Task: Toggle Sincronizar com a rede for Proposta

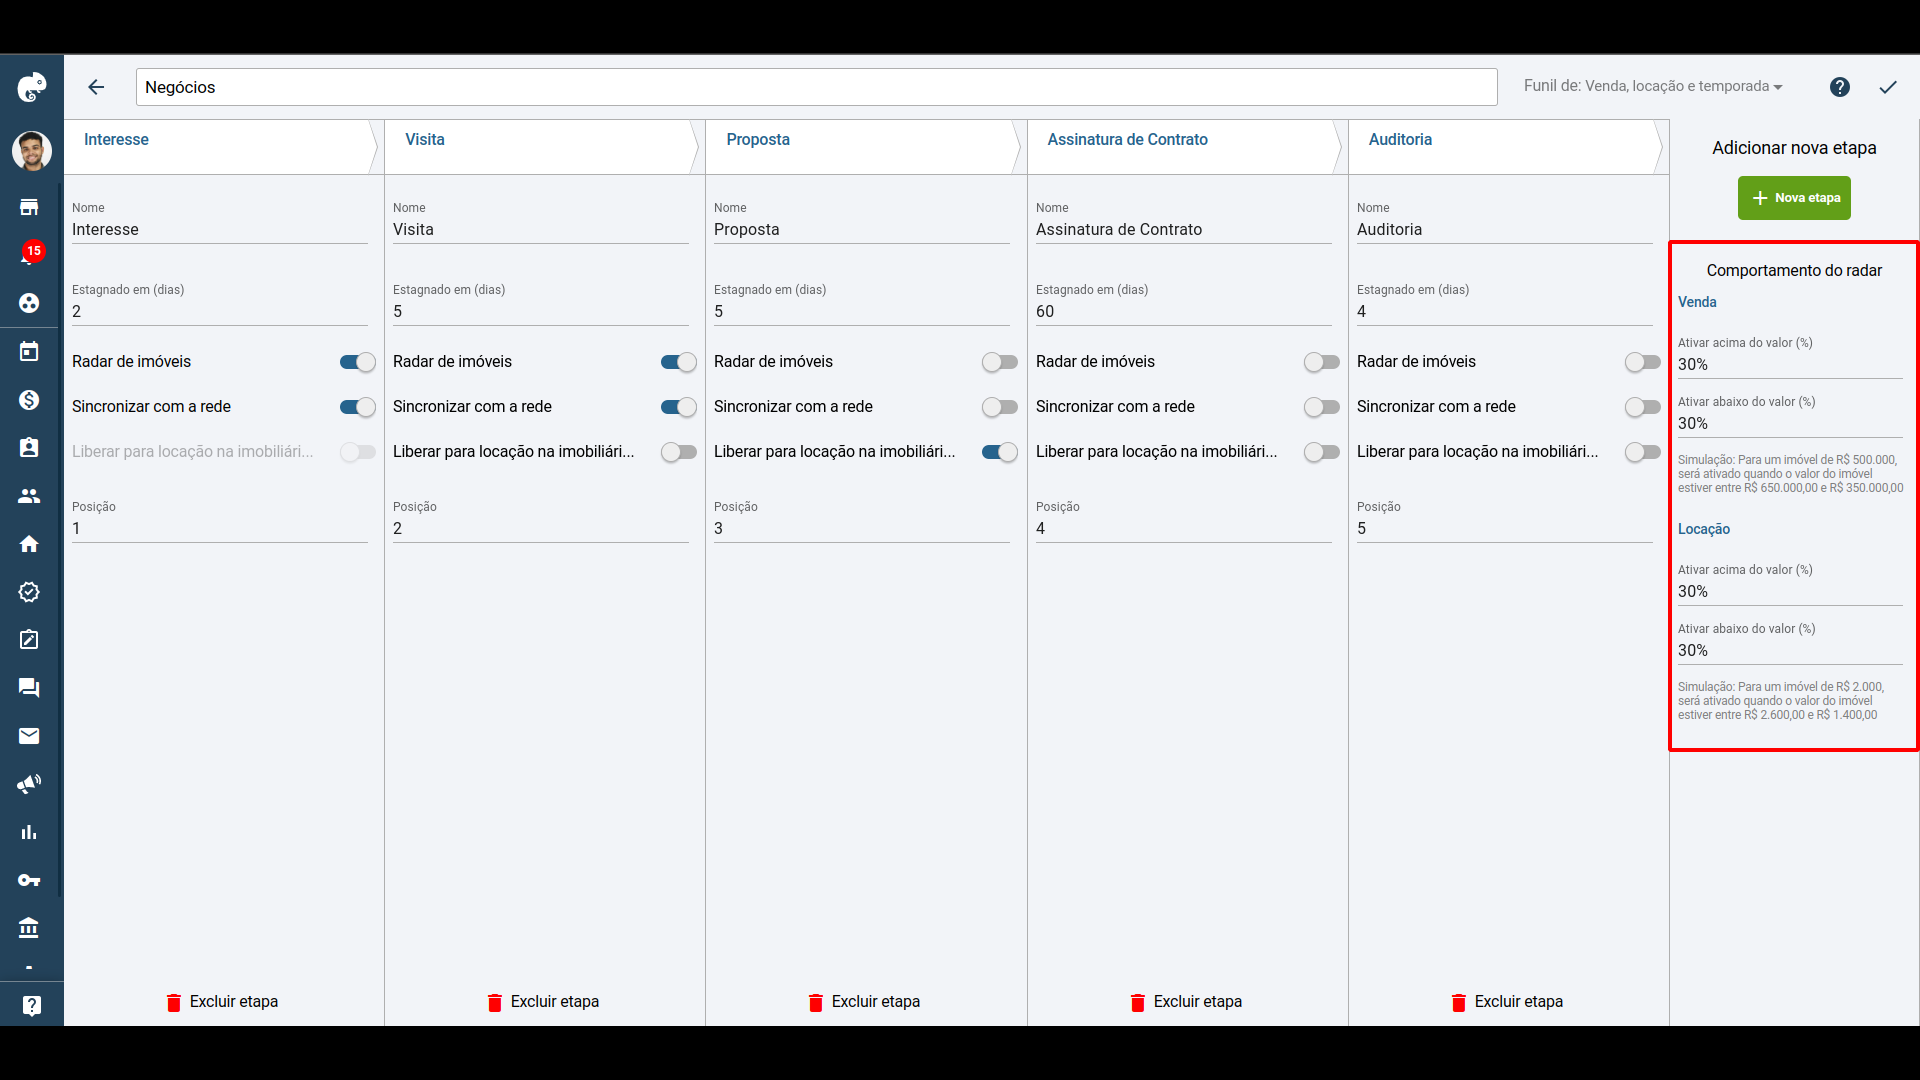Action: [x=999, y=407]
